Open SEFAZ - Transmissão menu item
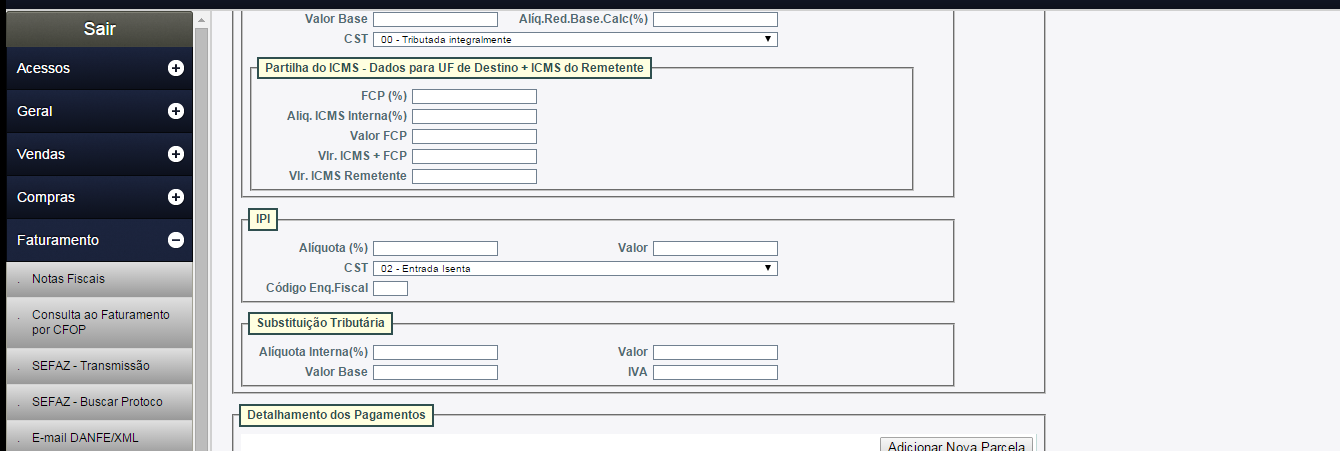Viewport: 1340px width, 451px height. (x=90, y=365)
